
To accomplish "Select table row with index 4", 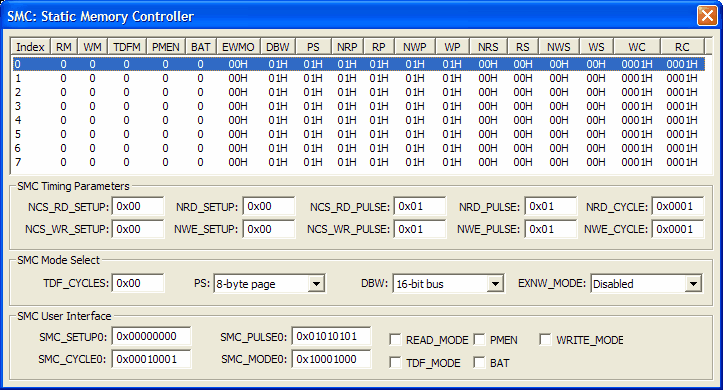I will click(358, 120).
